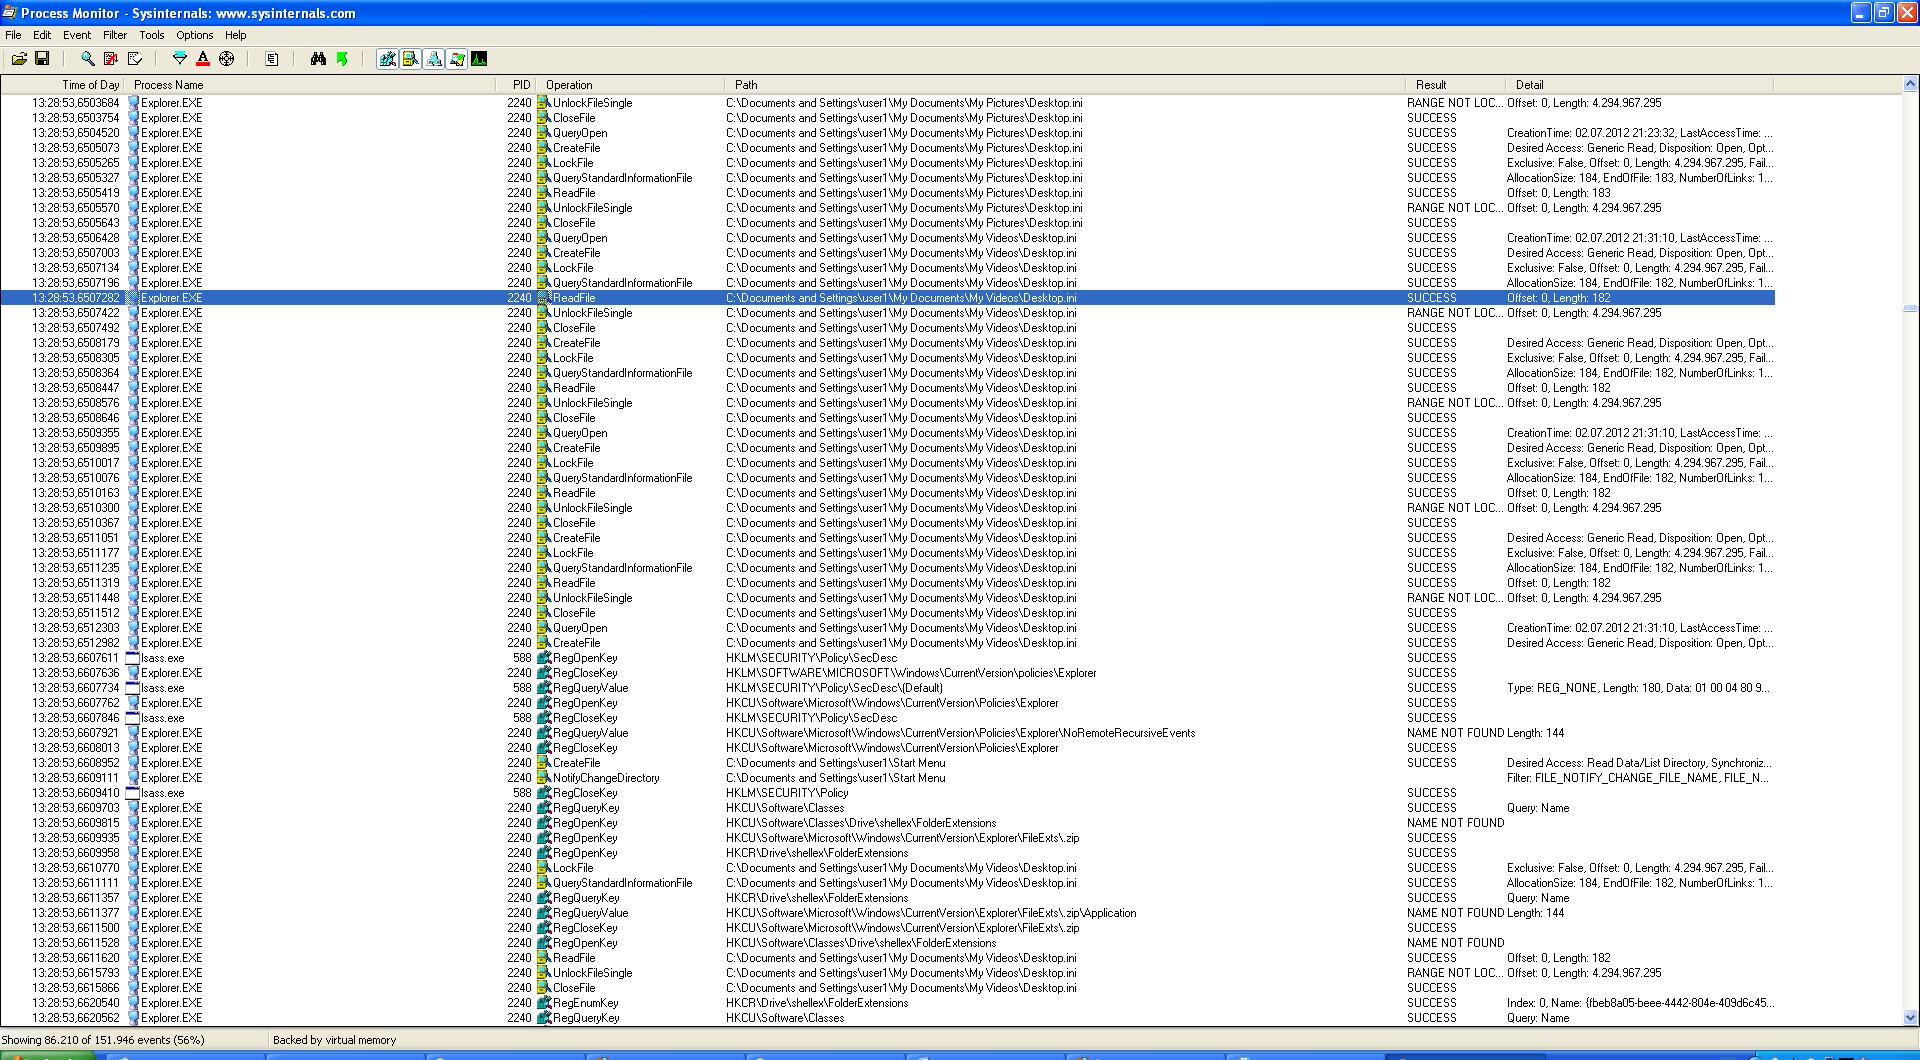Click the Operation column header

[631, 85]
